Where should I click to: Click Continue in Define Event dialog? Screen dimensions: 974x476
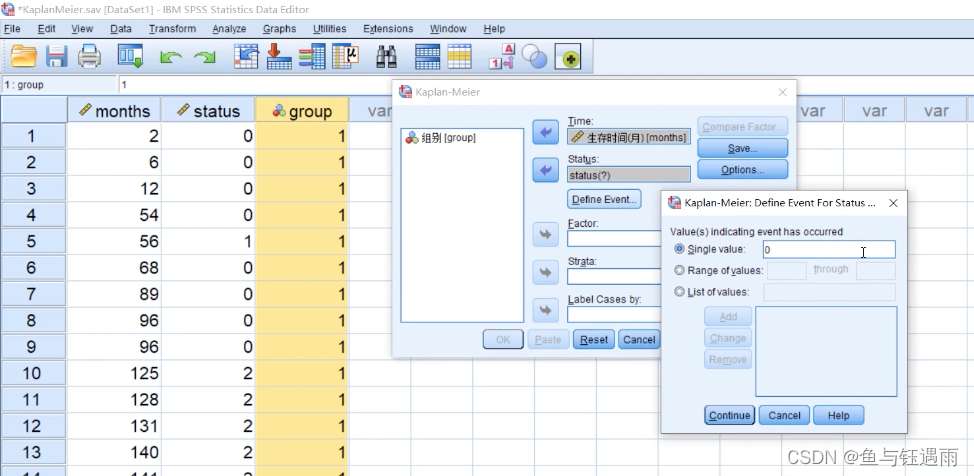[x=730, y=415]
